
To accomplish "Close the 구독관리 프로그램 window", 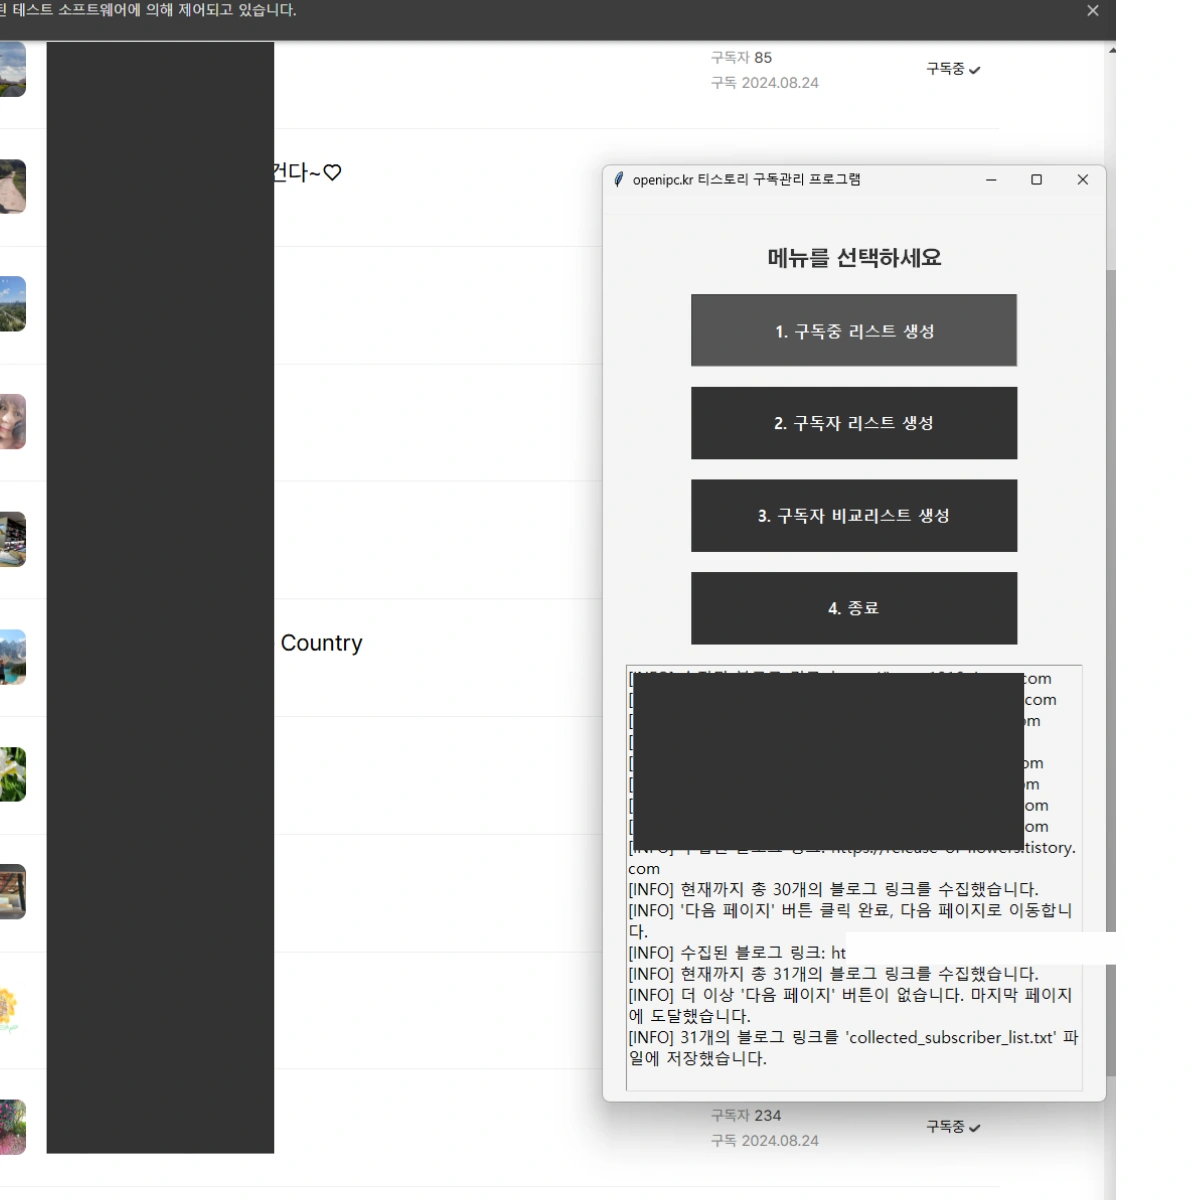I will [x=1082, y=180].
